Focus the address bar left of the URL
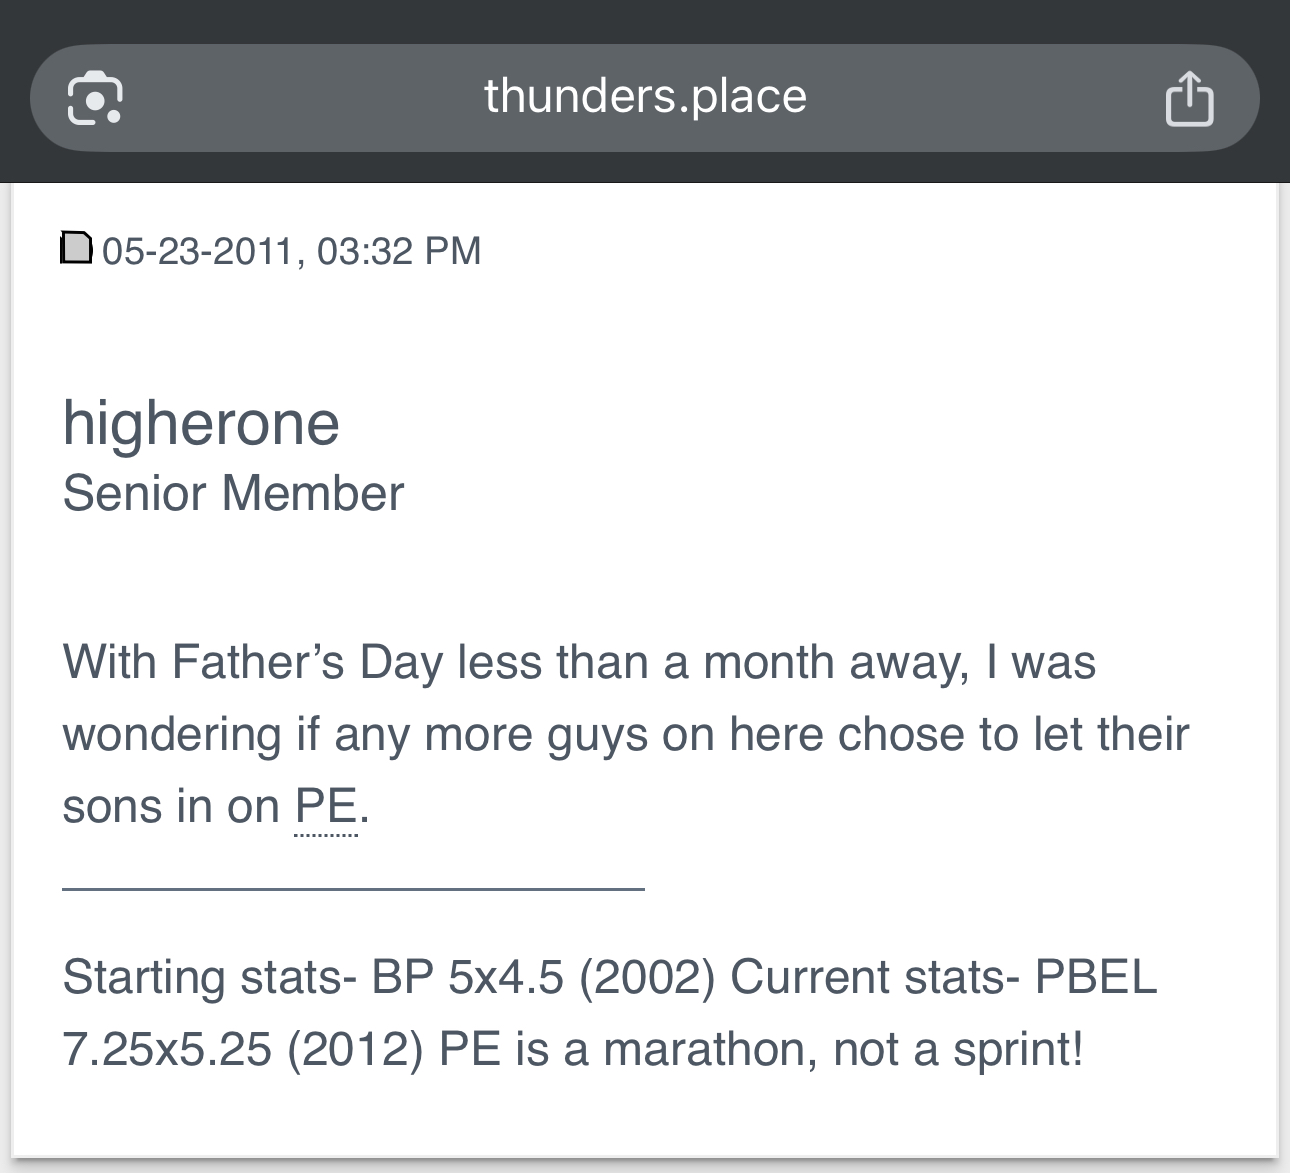Image resolution: width=1290 pixels, height=1173 pixels. tap(300, 98)
